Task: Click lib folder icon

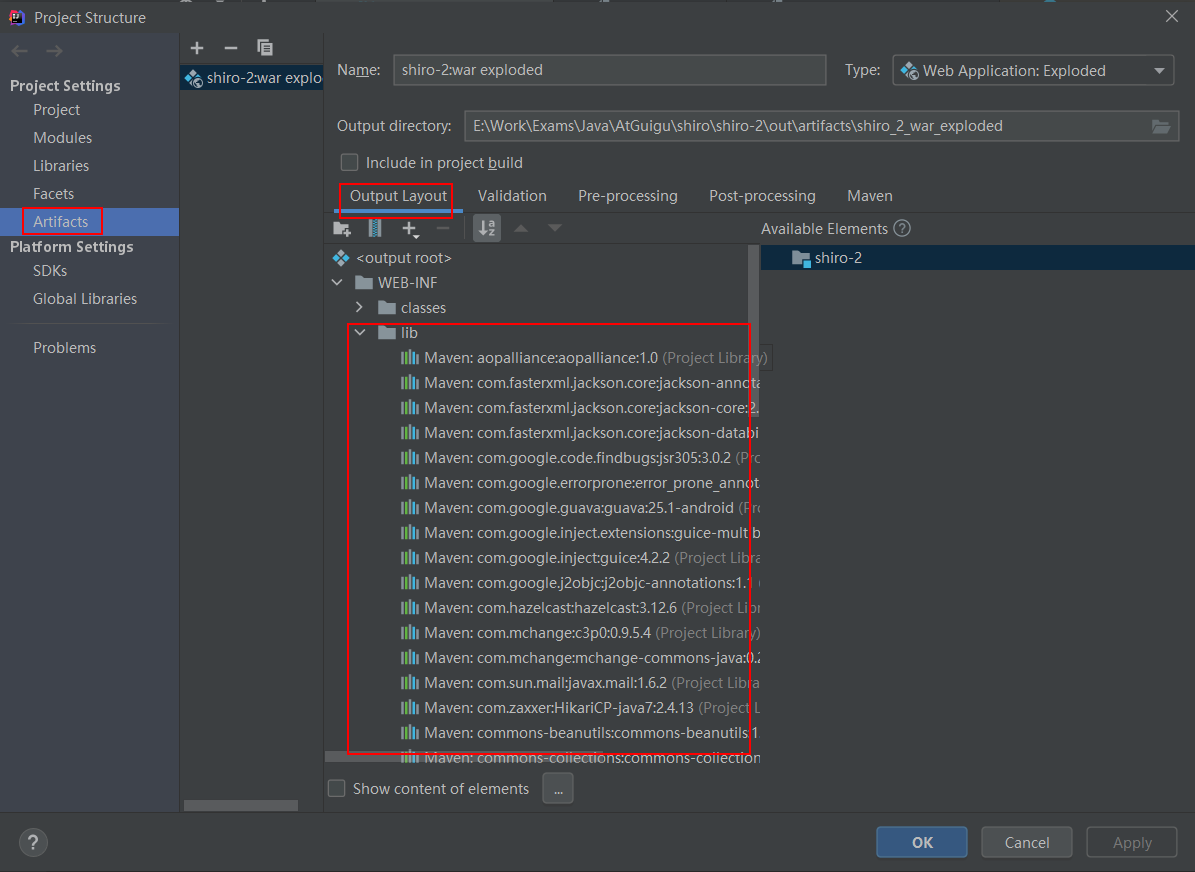Action: pyautogui.click(x=387, y=332)
